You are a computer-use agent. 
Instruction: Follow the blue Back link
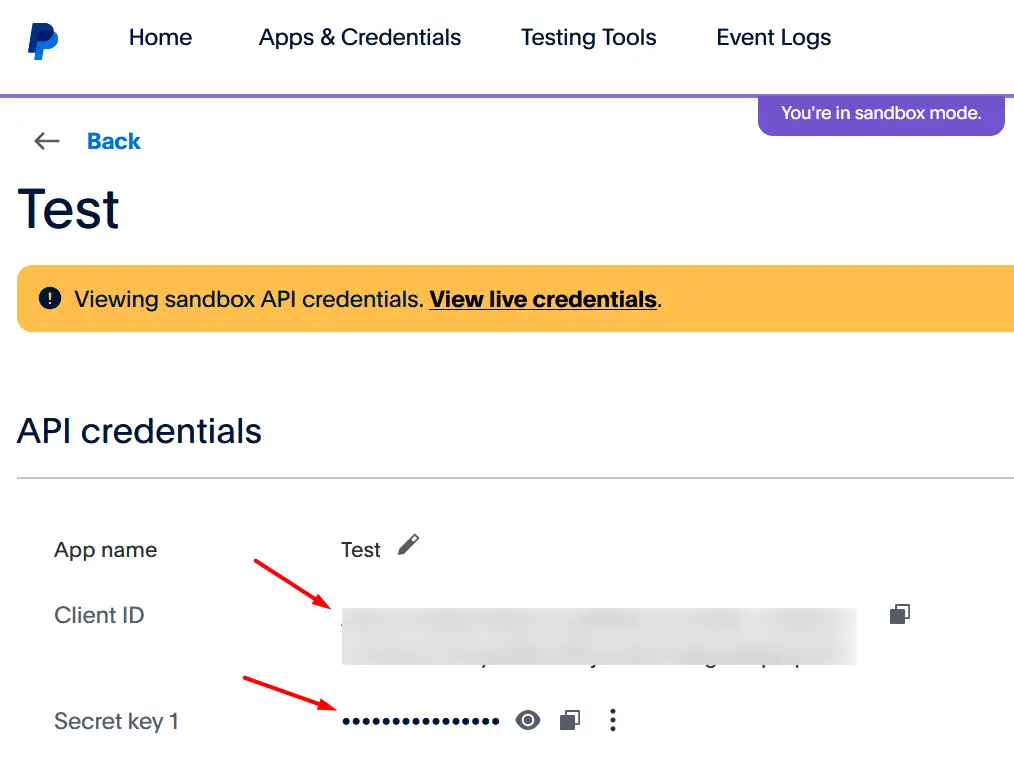114,141
